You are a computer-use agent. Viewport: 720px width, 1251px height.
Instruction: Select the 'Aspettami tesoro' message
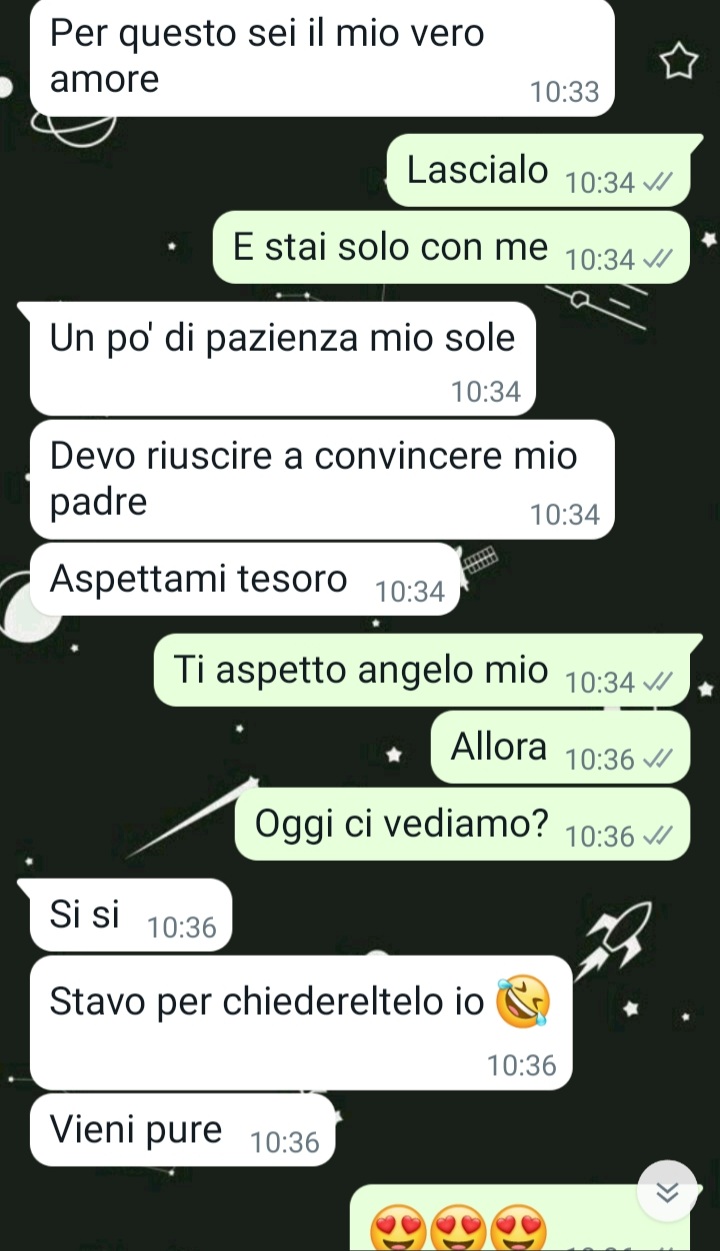tap(244, 579)
